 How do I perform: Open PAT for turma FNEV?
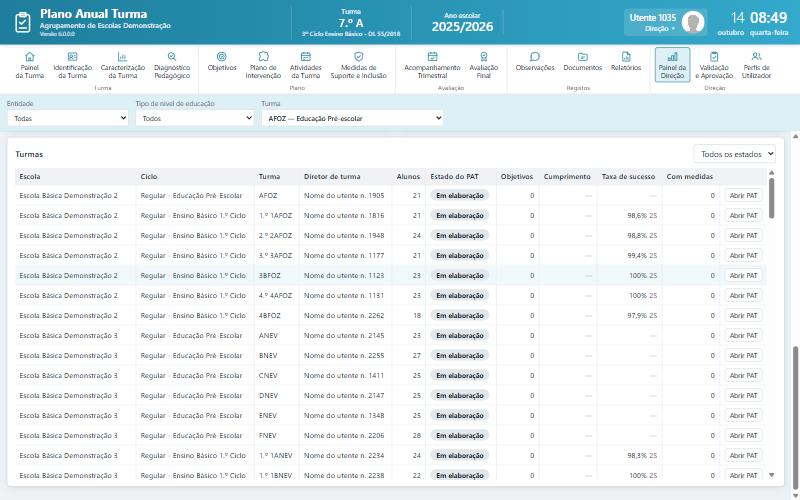pyautogui.click(x=743, y=435)
